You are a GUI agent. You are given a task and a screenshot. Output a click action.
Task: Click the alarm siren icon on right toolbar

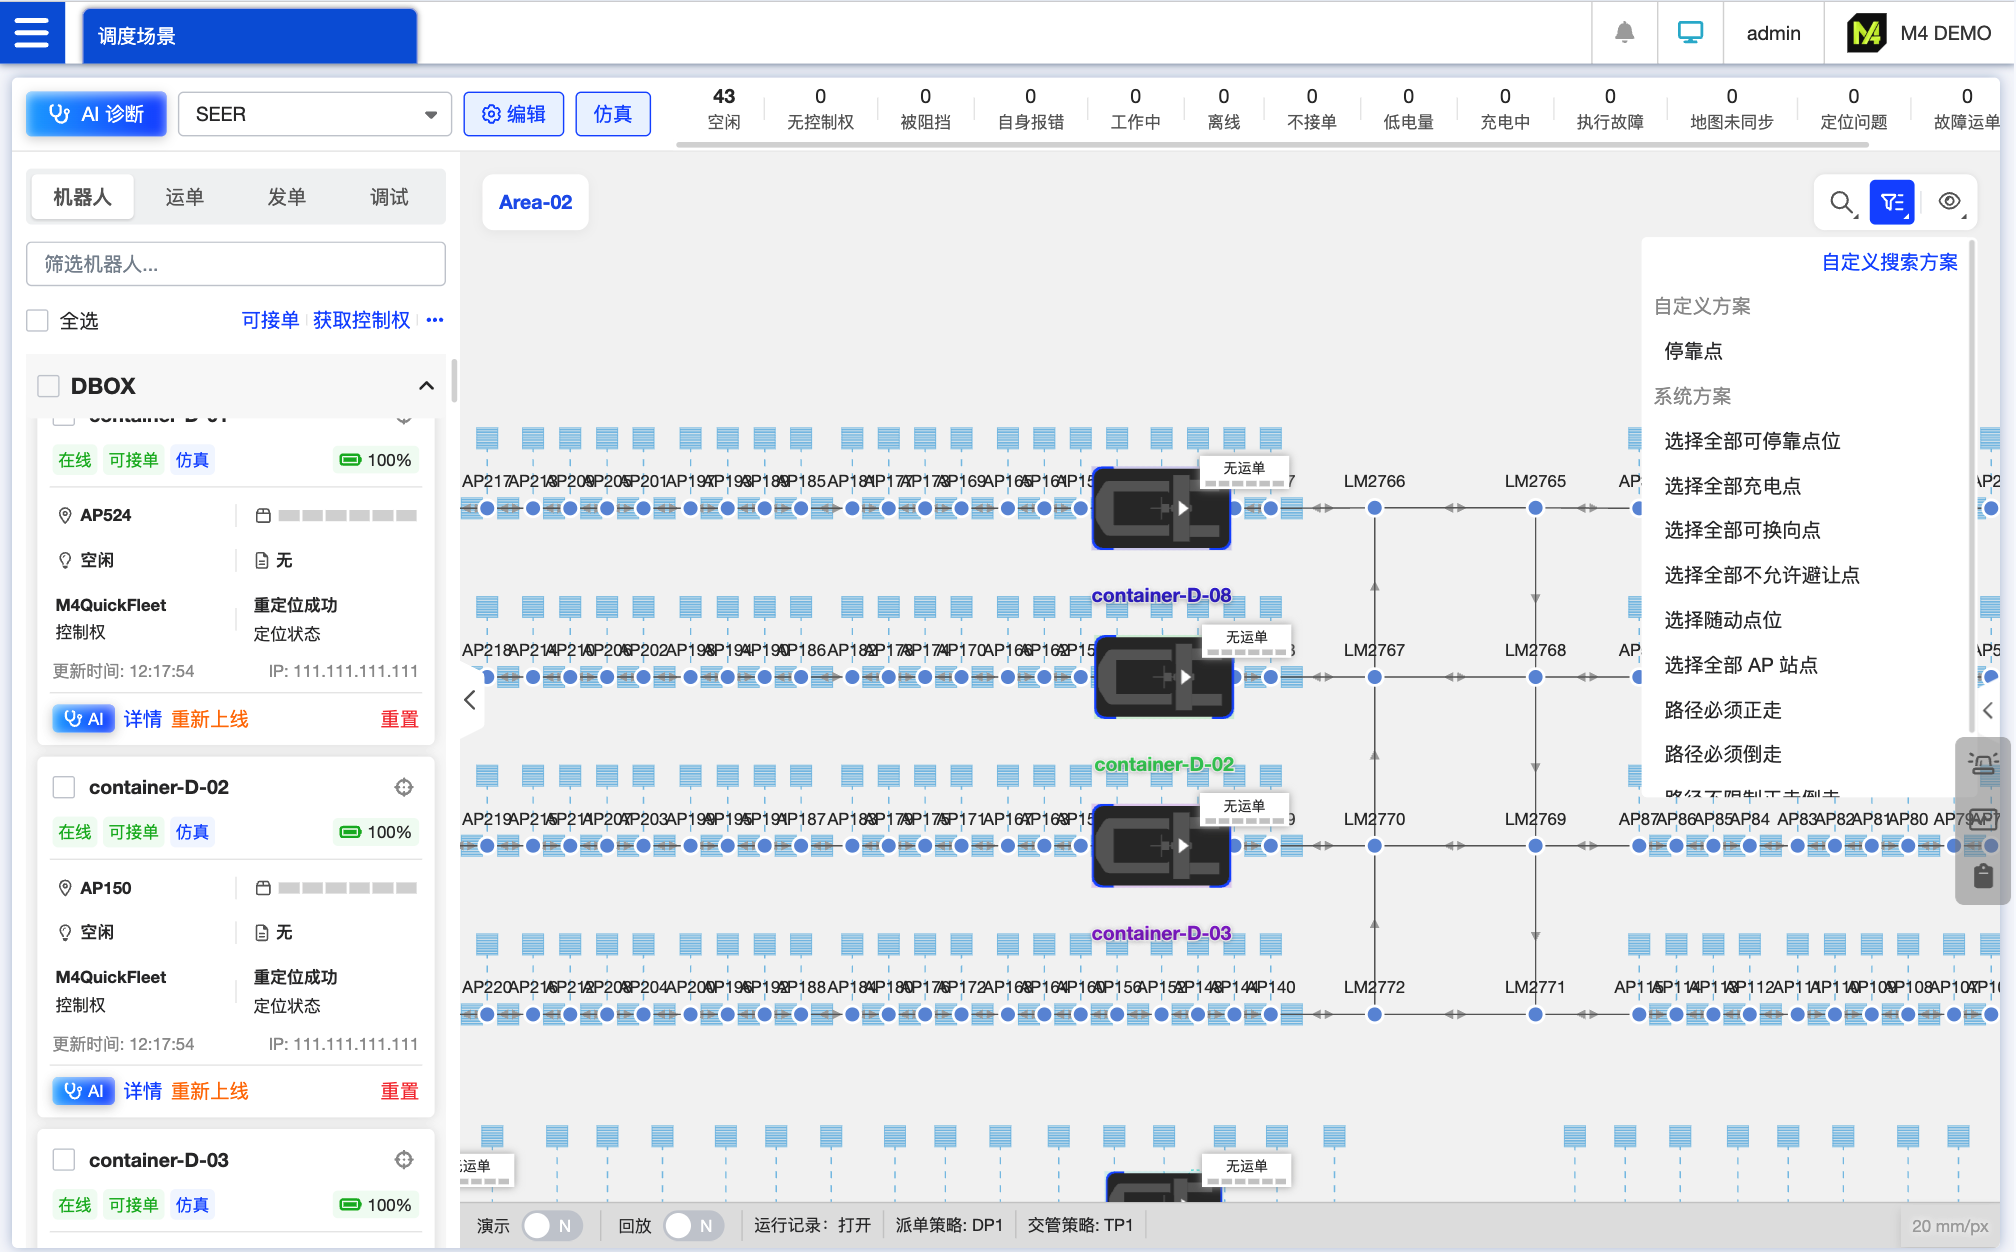click(1983, 765)
